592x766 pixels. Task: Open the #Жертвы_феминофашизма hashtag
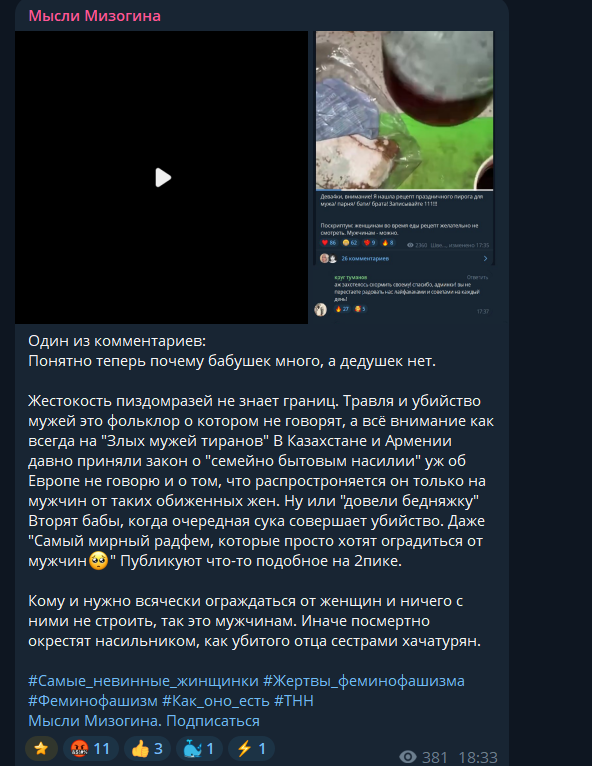coord(364,681)
